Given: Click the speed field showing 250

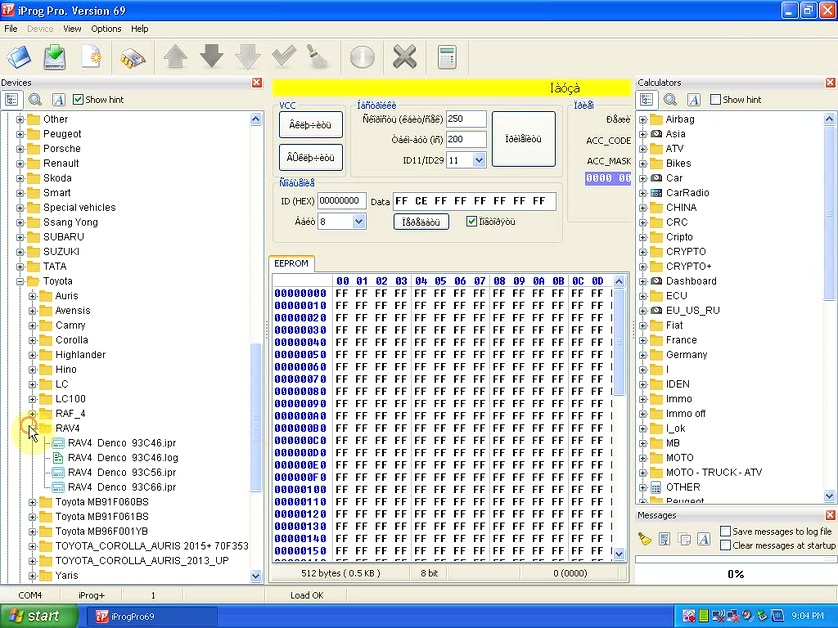Looking at the screenshot, I should pos(466,119).
